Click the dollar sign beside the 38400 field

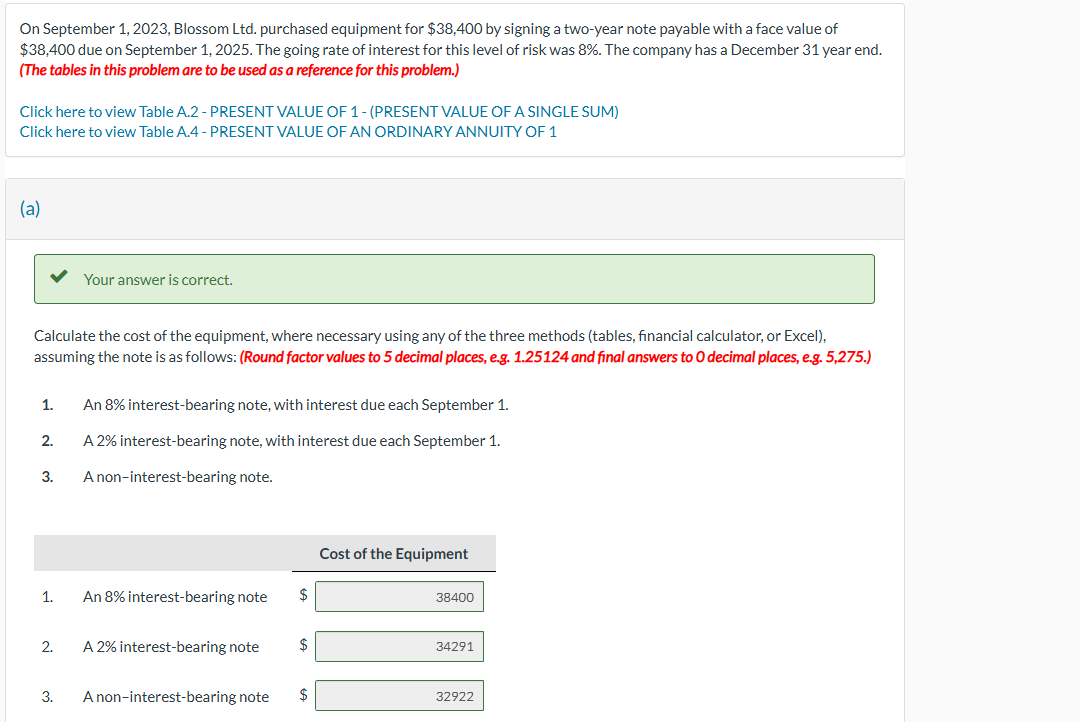click(x=302, y=596)
